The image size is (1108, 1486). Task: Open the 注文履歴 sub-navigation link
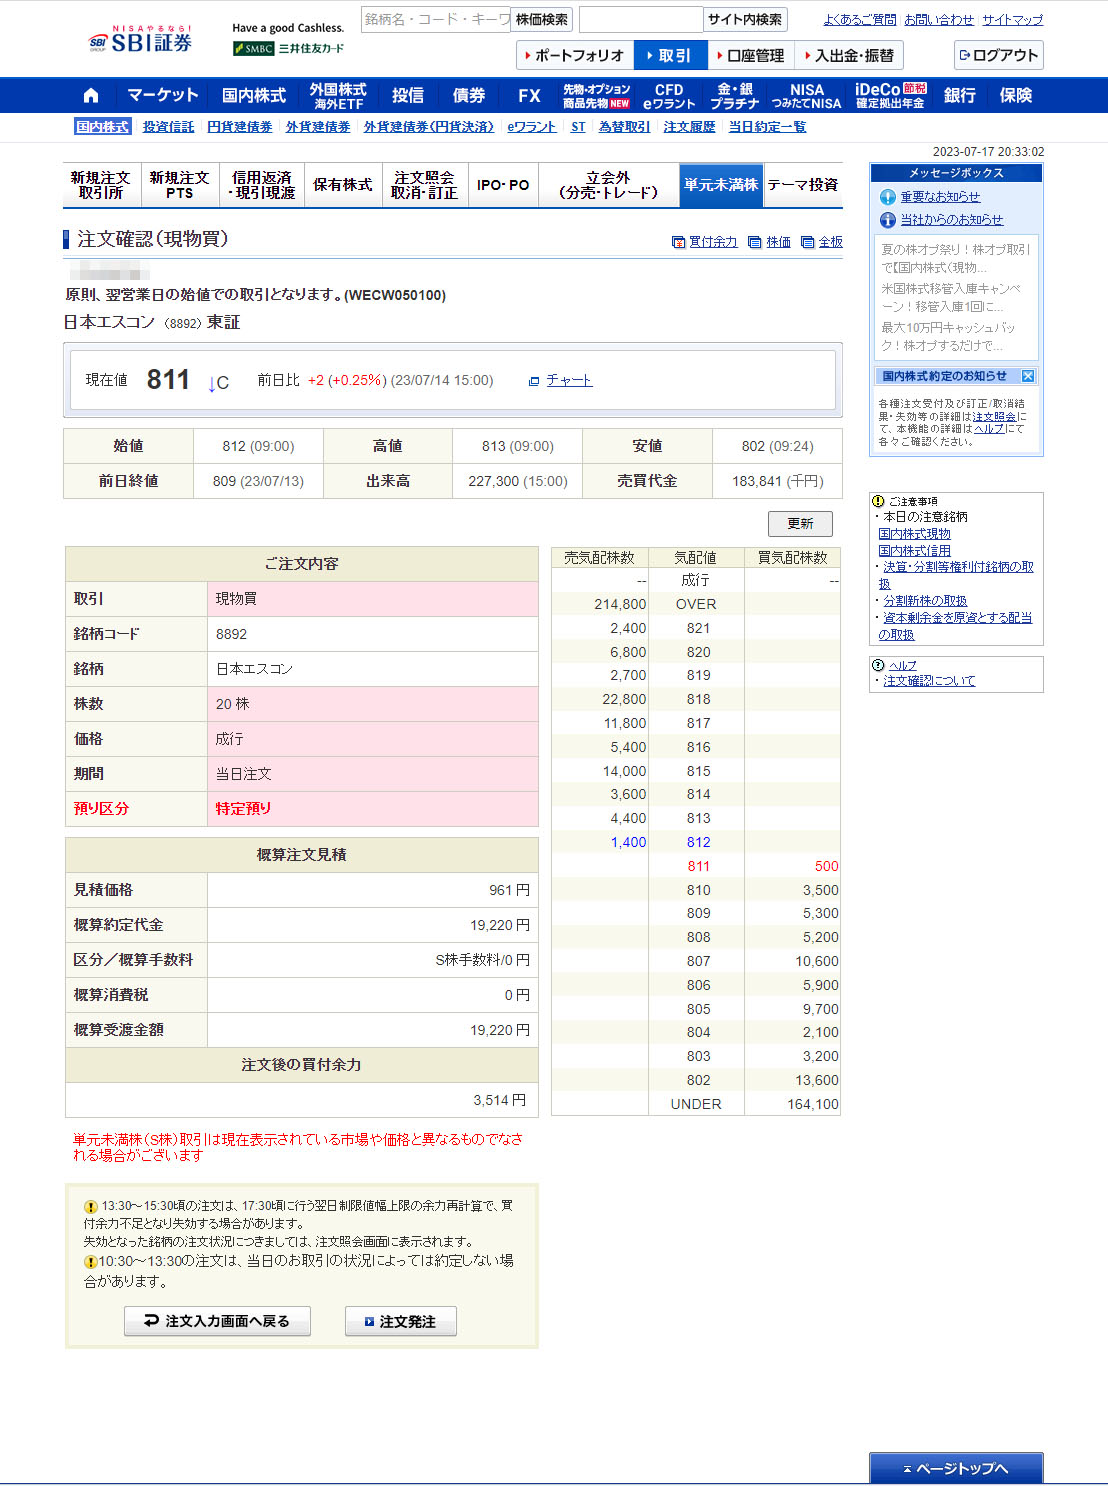pyautogui.click(x=689, y=127)
